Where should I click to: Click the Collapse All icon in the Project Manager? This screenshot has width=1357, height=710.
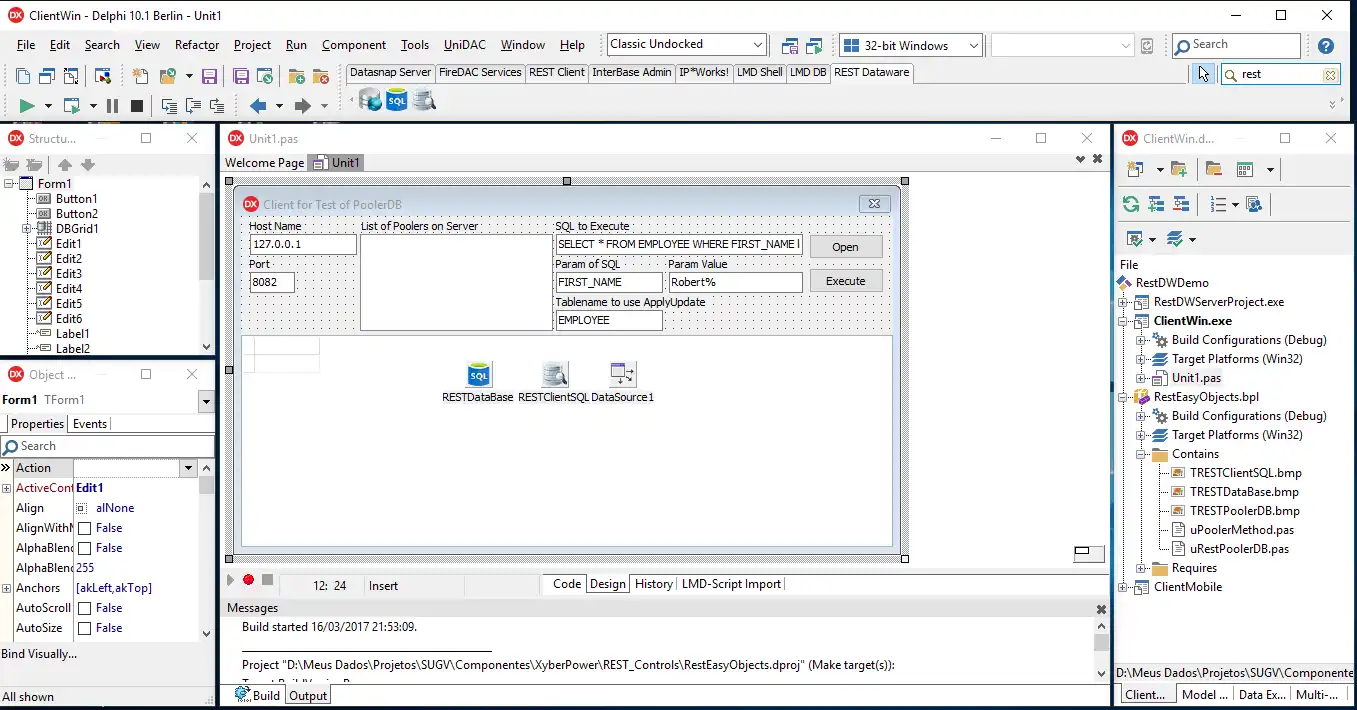(x=1181, y=204)
